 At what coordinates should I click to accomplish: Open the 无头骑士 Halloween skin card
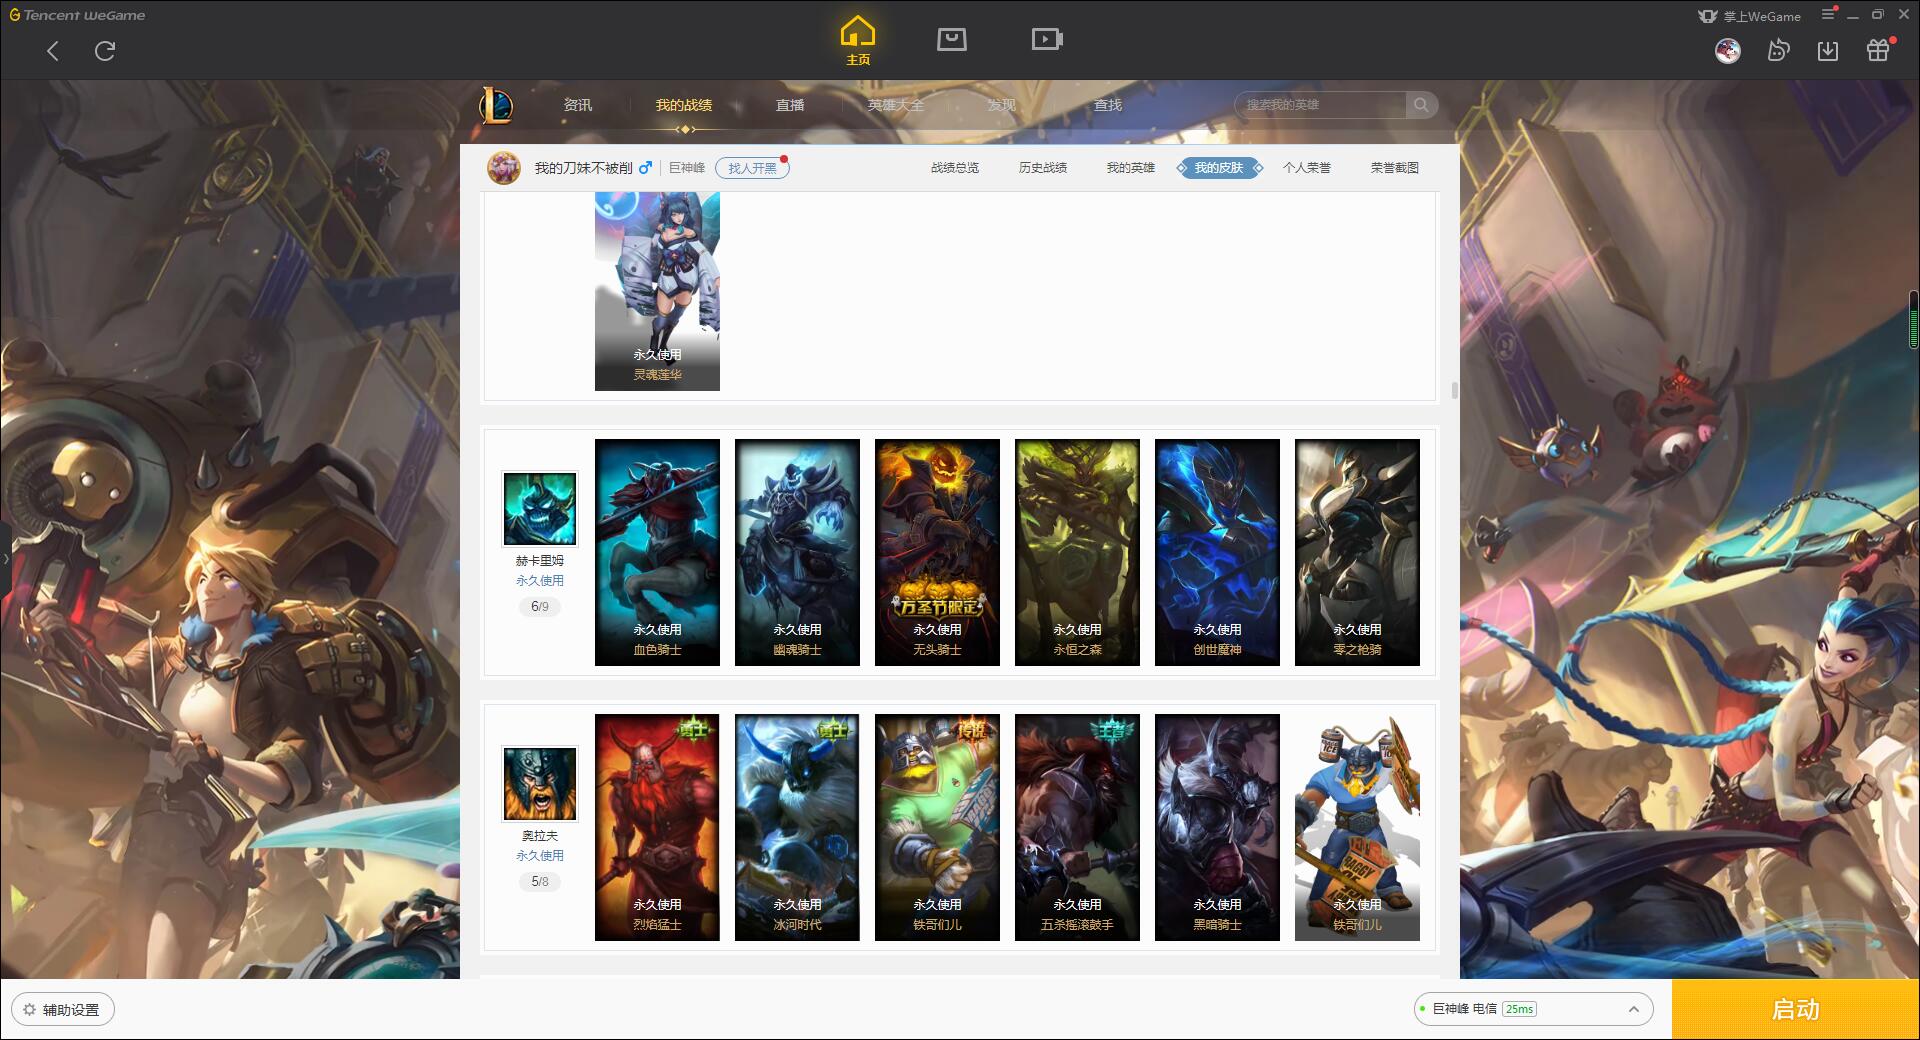point(937,552)
